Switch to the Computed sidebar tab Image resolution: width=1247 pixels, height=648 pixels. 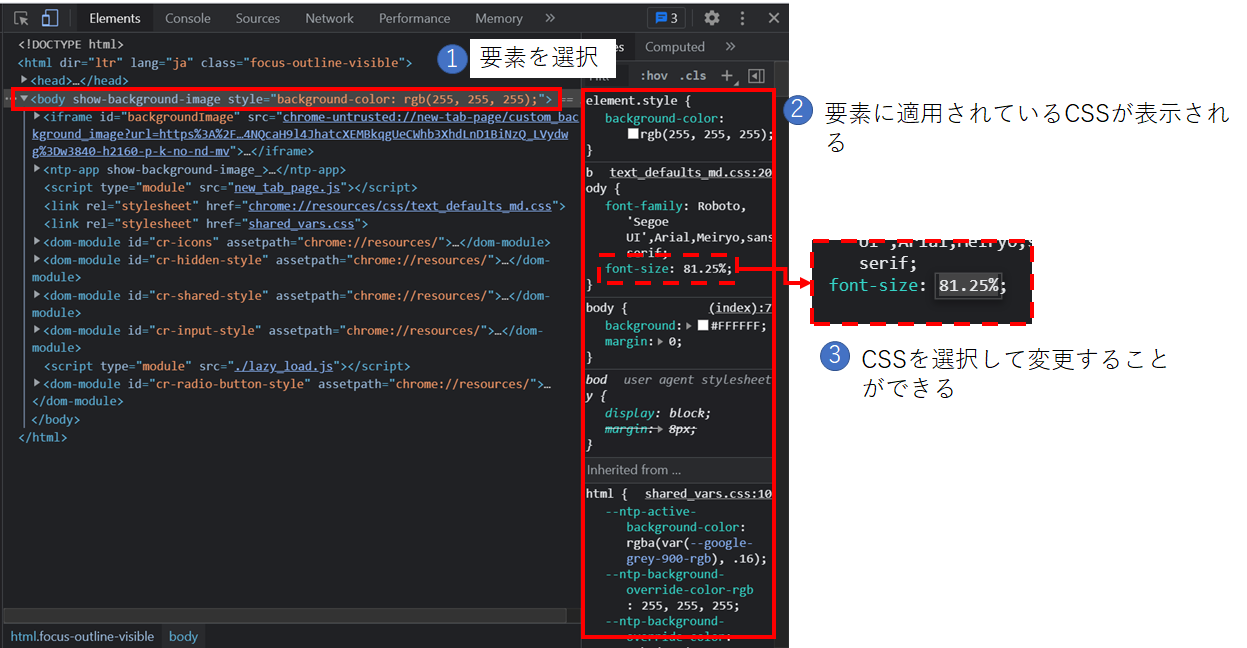(x=675, y=47)
